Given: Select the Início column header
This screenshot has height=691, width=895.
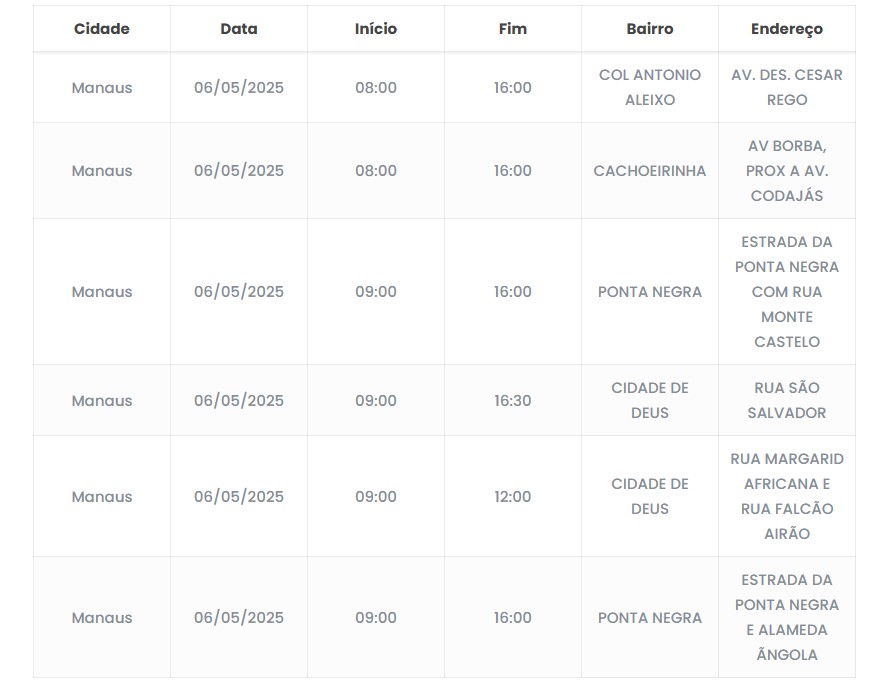Looking at the screenshot, I should point(376,29).
